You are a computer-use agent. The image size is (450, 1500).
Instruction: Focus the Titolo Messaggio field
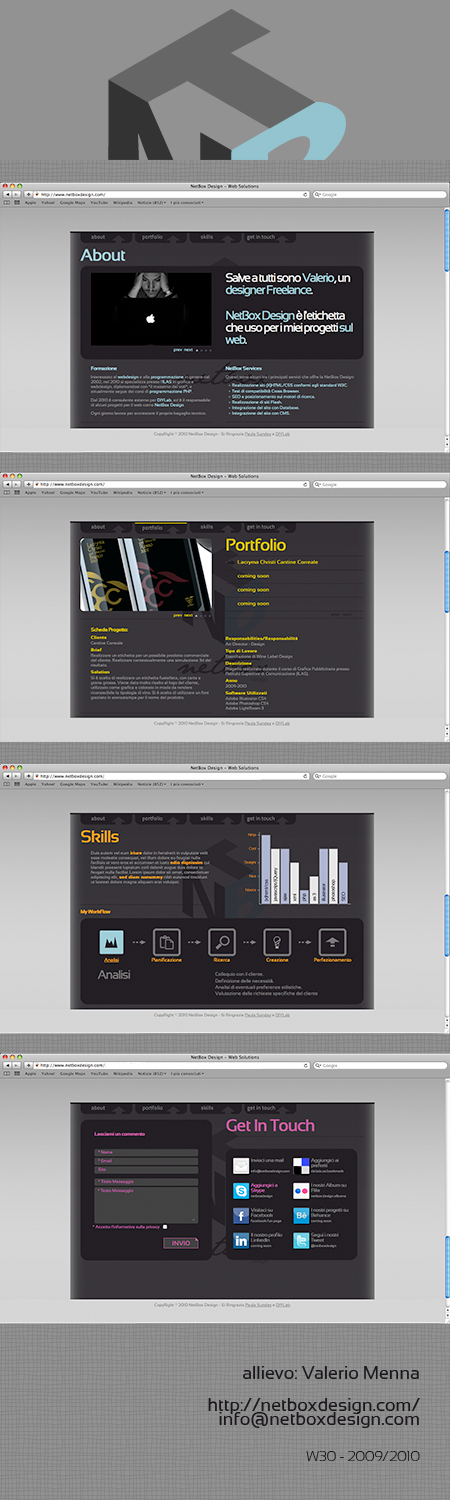point(147,1182)
